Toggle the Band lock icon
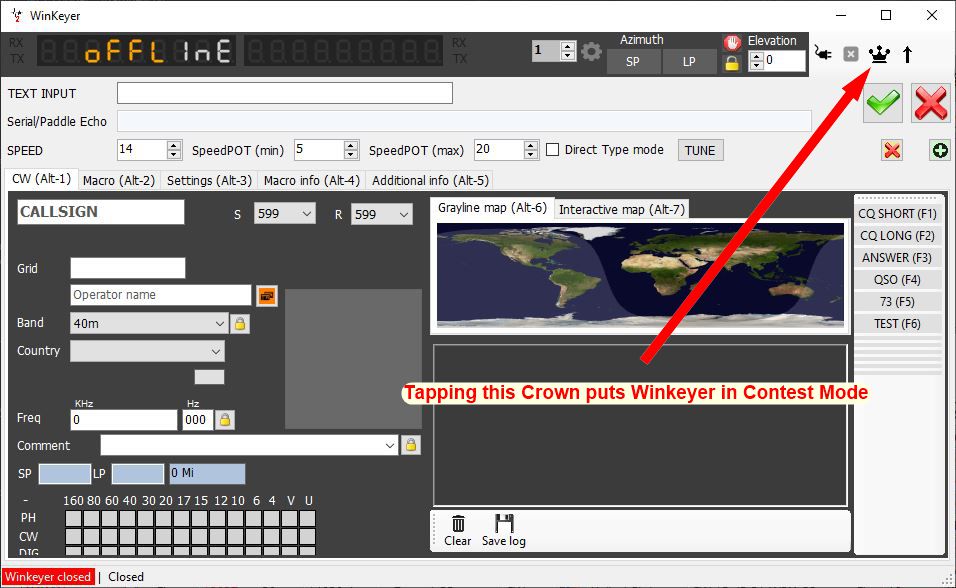 240,324
